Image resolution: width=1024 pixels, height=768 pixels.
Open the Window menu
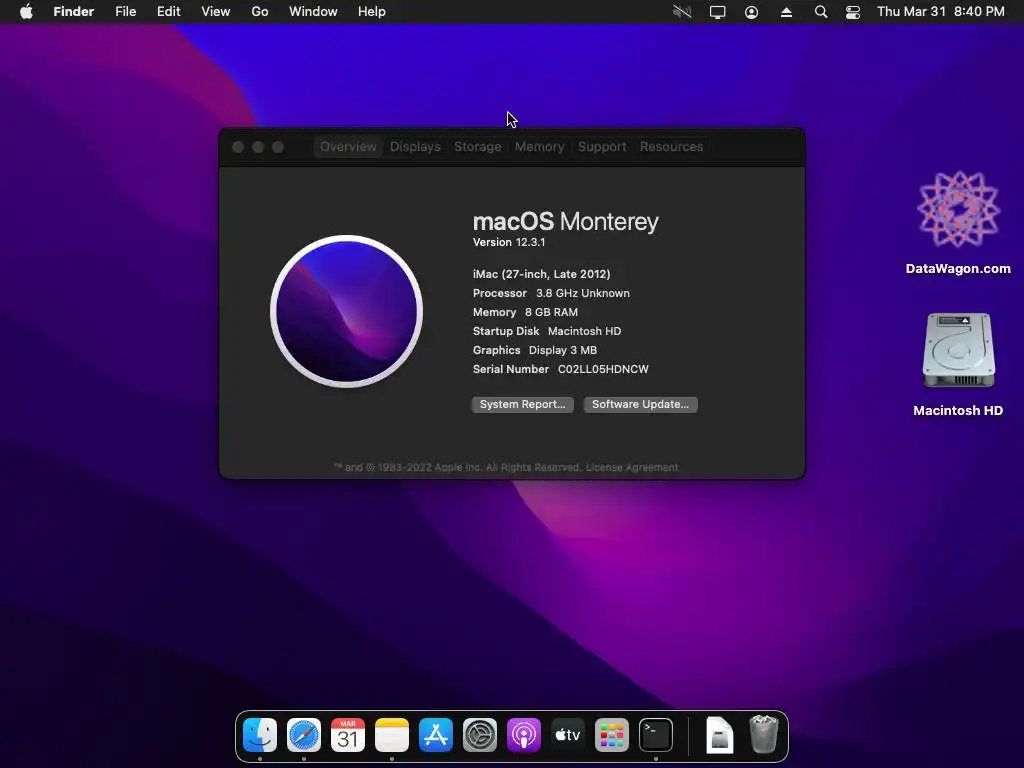(313, 12)
